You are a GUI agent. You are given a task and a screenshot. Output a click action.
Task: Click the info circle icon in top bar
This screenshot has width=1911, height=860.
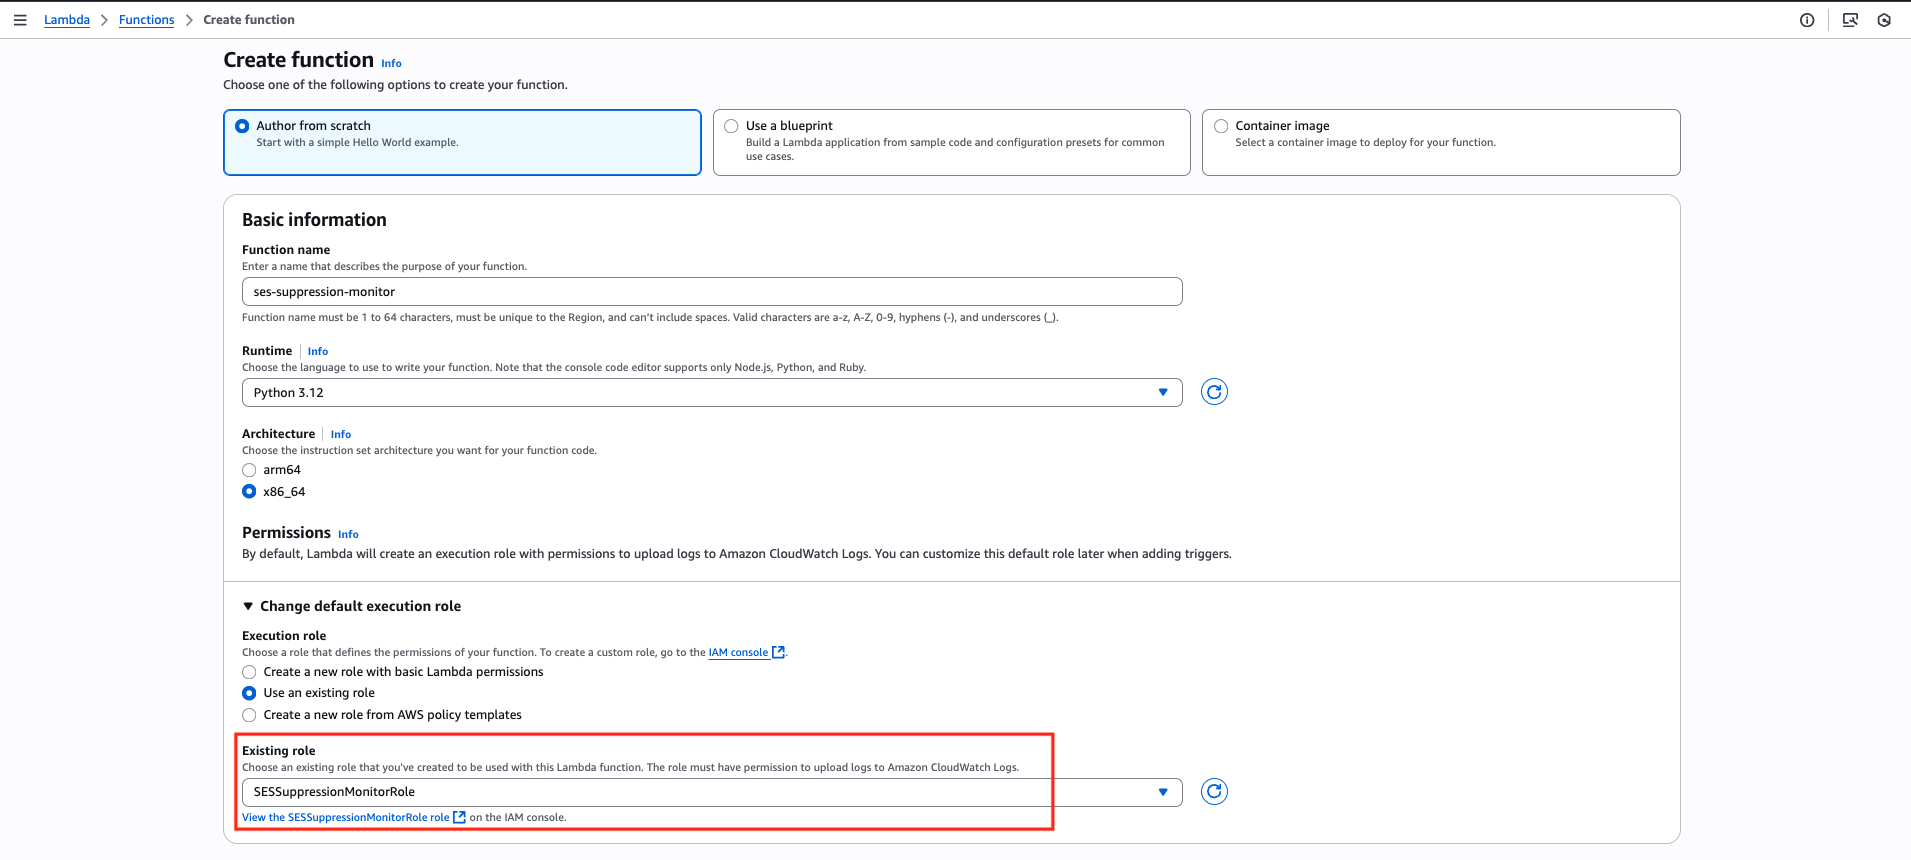point(1806,20)
